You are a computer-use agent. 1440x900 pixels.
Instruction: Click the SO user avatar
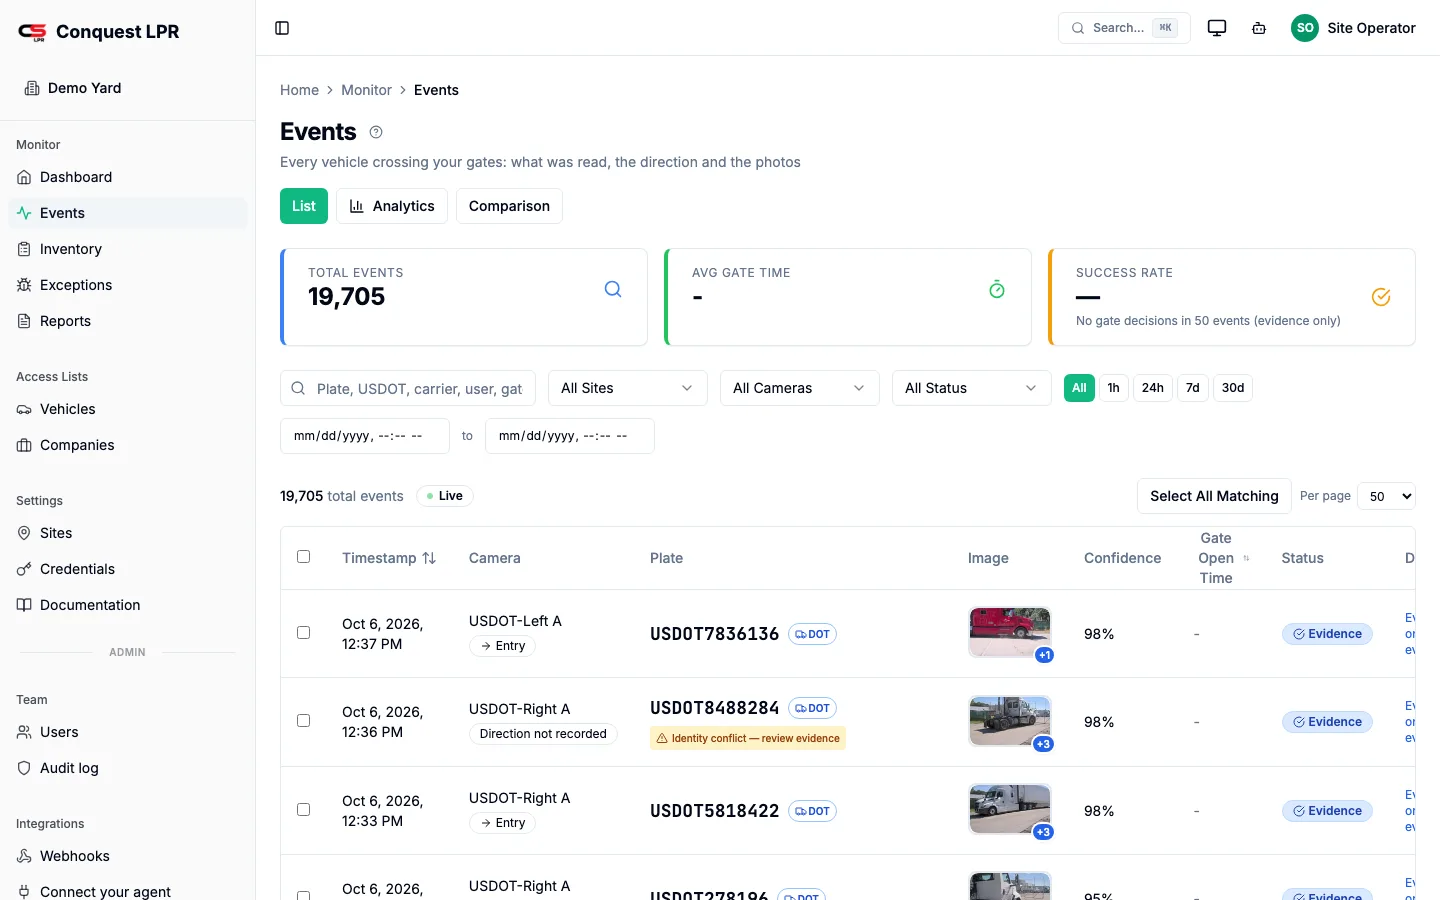coord(1305,28)
